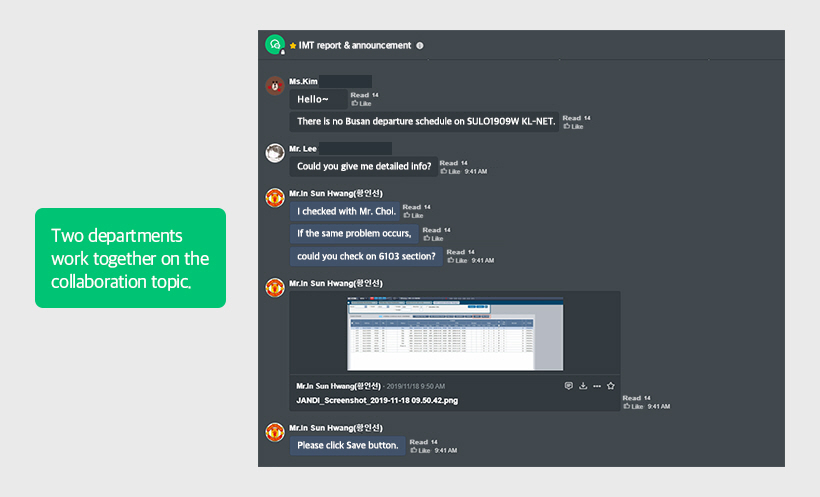Show readers of the Busan departure message
The height and width of the screenshot is (497, 820).
[576, 118]
